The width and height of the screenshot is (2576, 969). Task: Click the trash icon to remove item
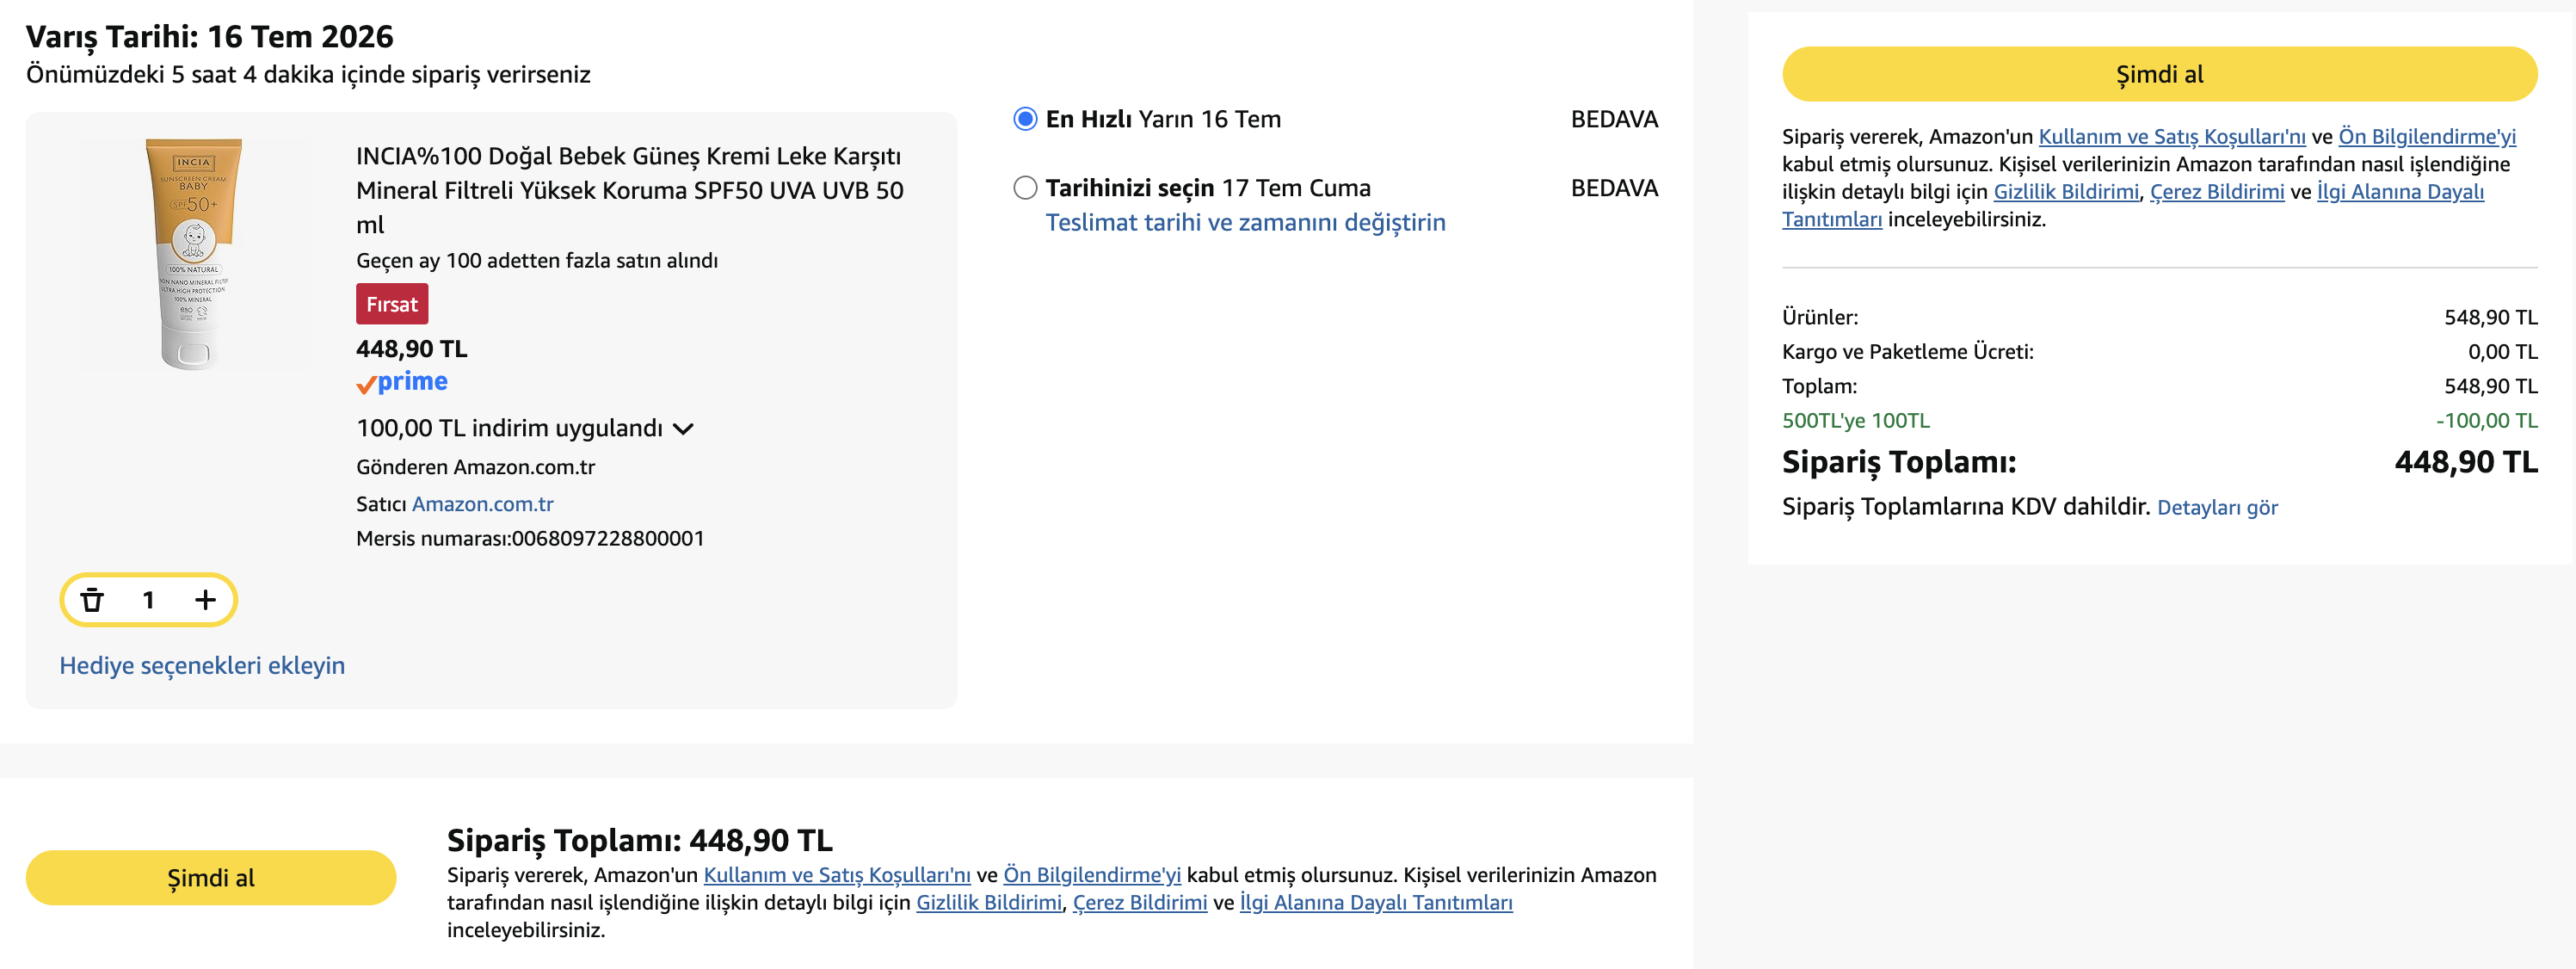pos(92,600)
